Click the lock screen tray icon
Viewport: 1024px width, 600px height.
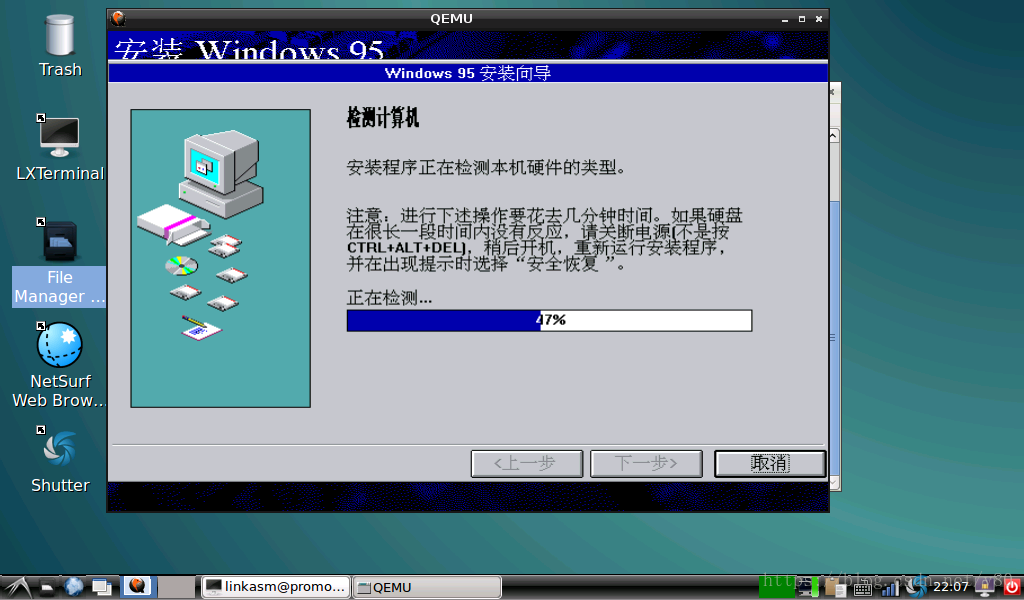pyautogui.click(x=984, y=587)
